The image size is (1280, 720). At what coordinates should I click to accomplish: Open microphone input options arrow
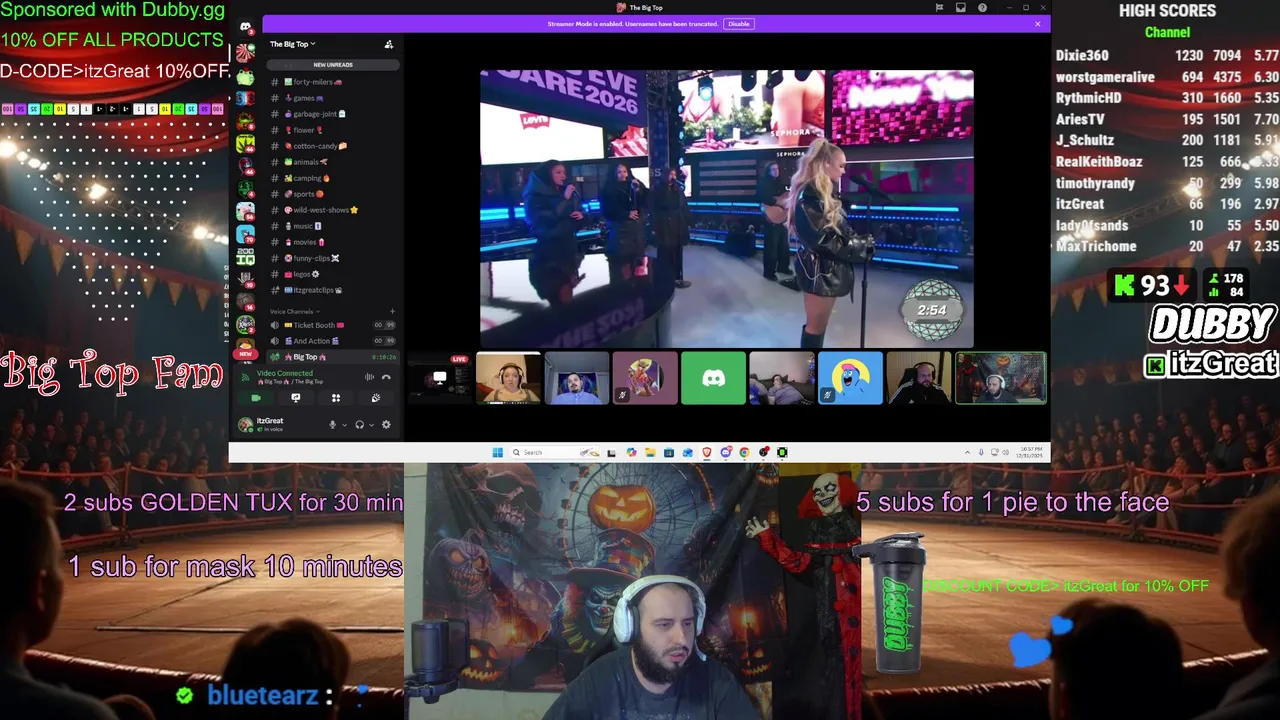[x=344, y=425]
